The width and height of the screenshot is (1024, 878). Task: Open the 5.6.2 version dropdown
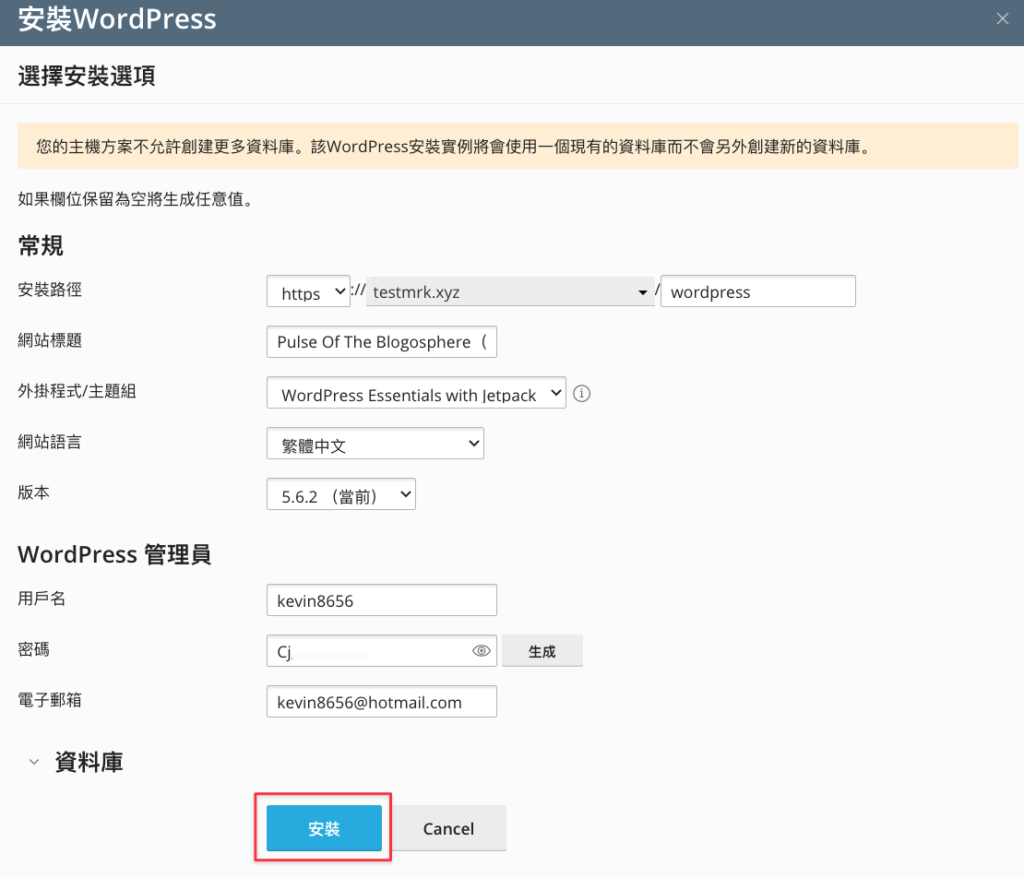(341, 495)
